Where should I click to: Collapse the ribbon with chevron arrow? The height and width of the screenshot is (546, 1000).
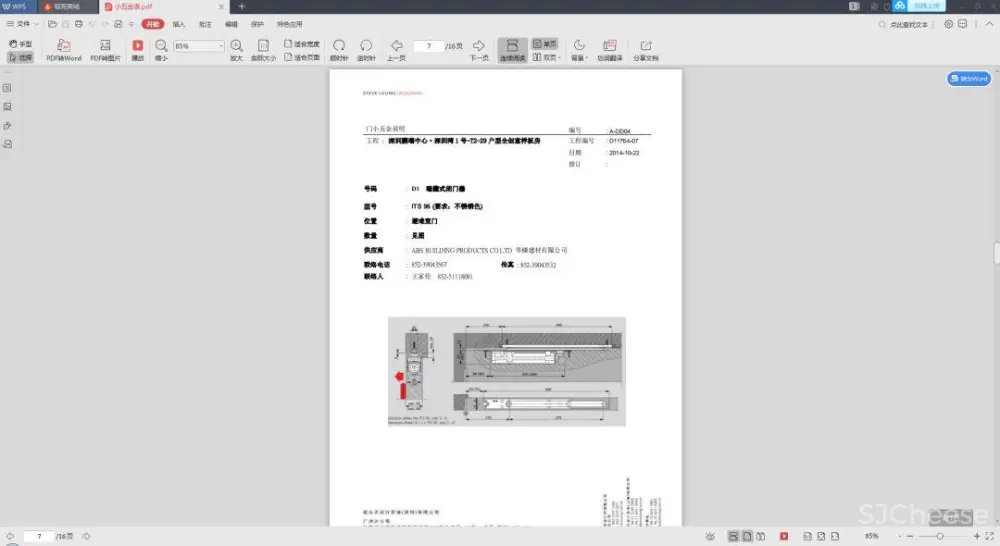989,24
